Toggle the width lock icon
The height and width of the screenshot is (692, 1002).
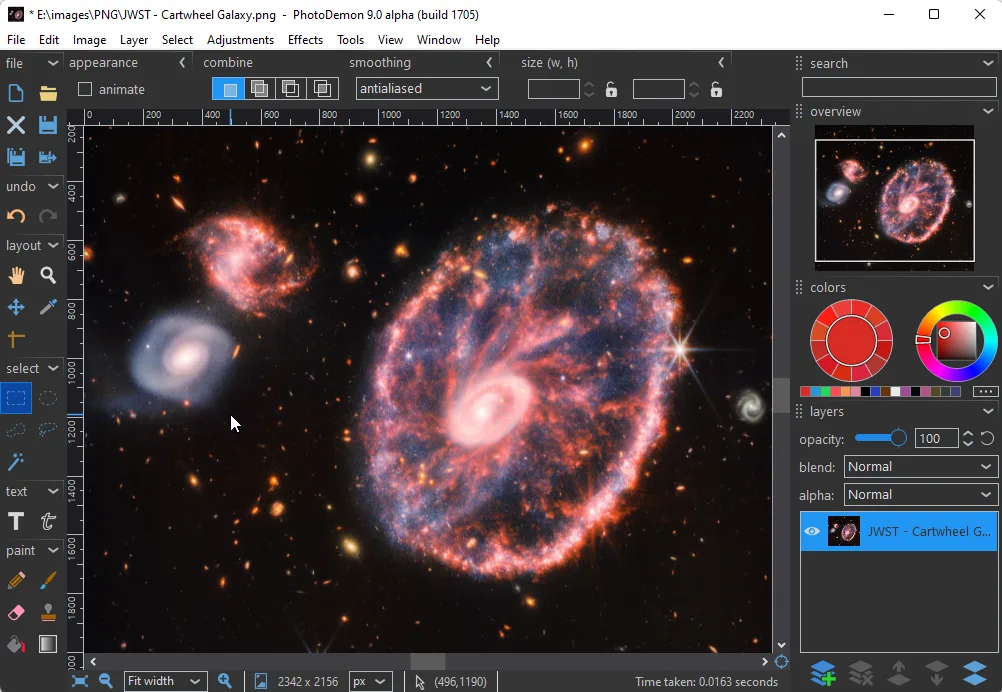coord(611,89)
